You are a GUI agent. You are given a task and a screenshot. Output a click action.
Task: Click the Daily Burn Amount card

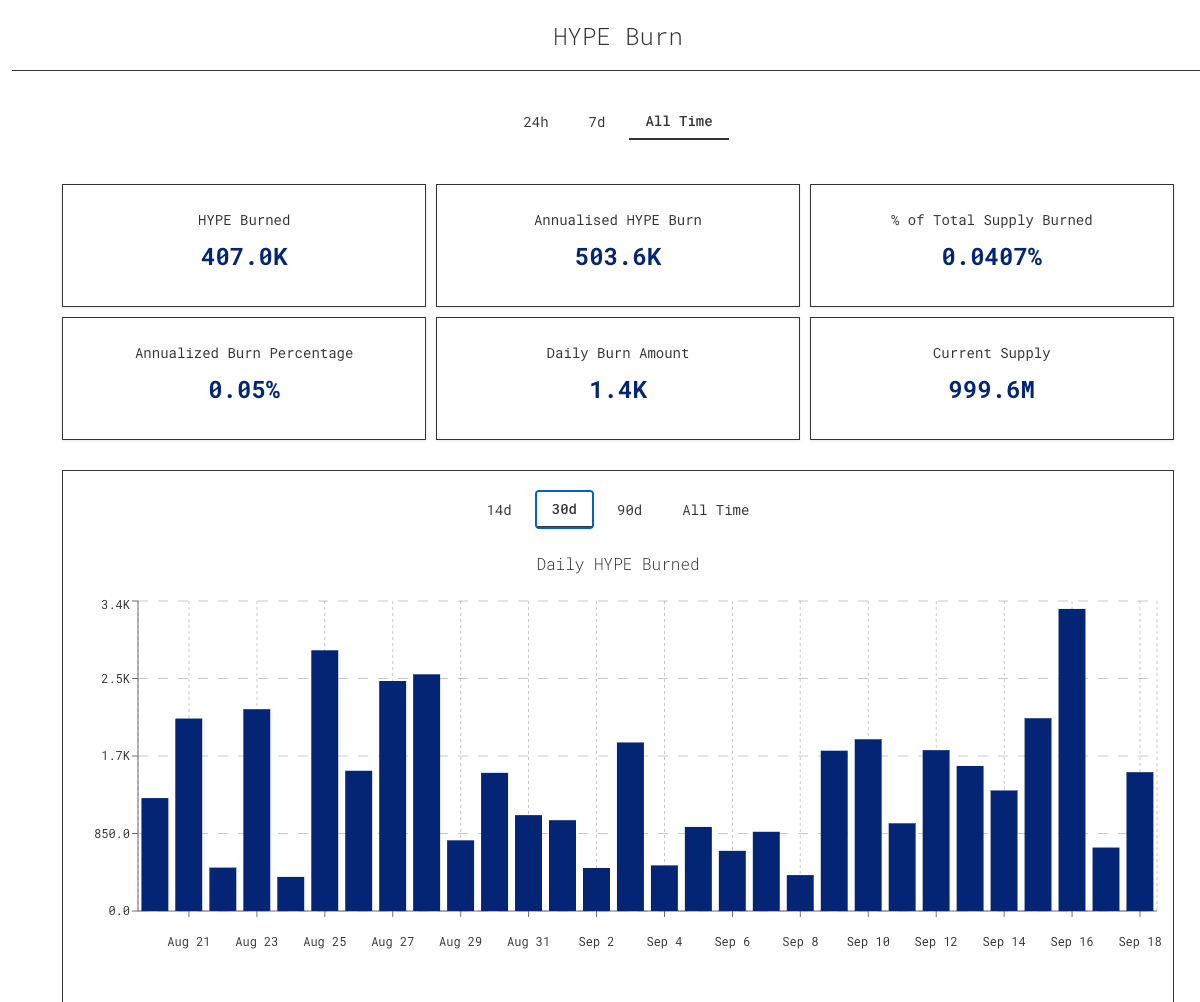[x=618, y=378]
